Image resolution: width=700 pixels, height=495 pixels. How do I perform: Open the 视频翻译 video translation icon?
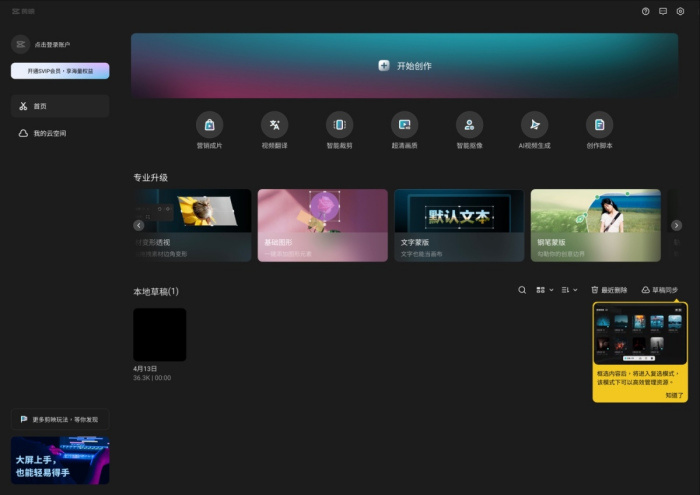click(275, 125)
